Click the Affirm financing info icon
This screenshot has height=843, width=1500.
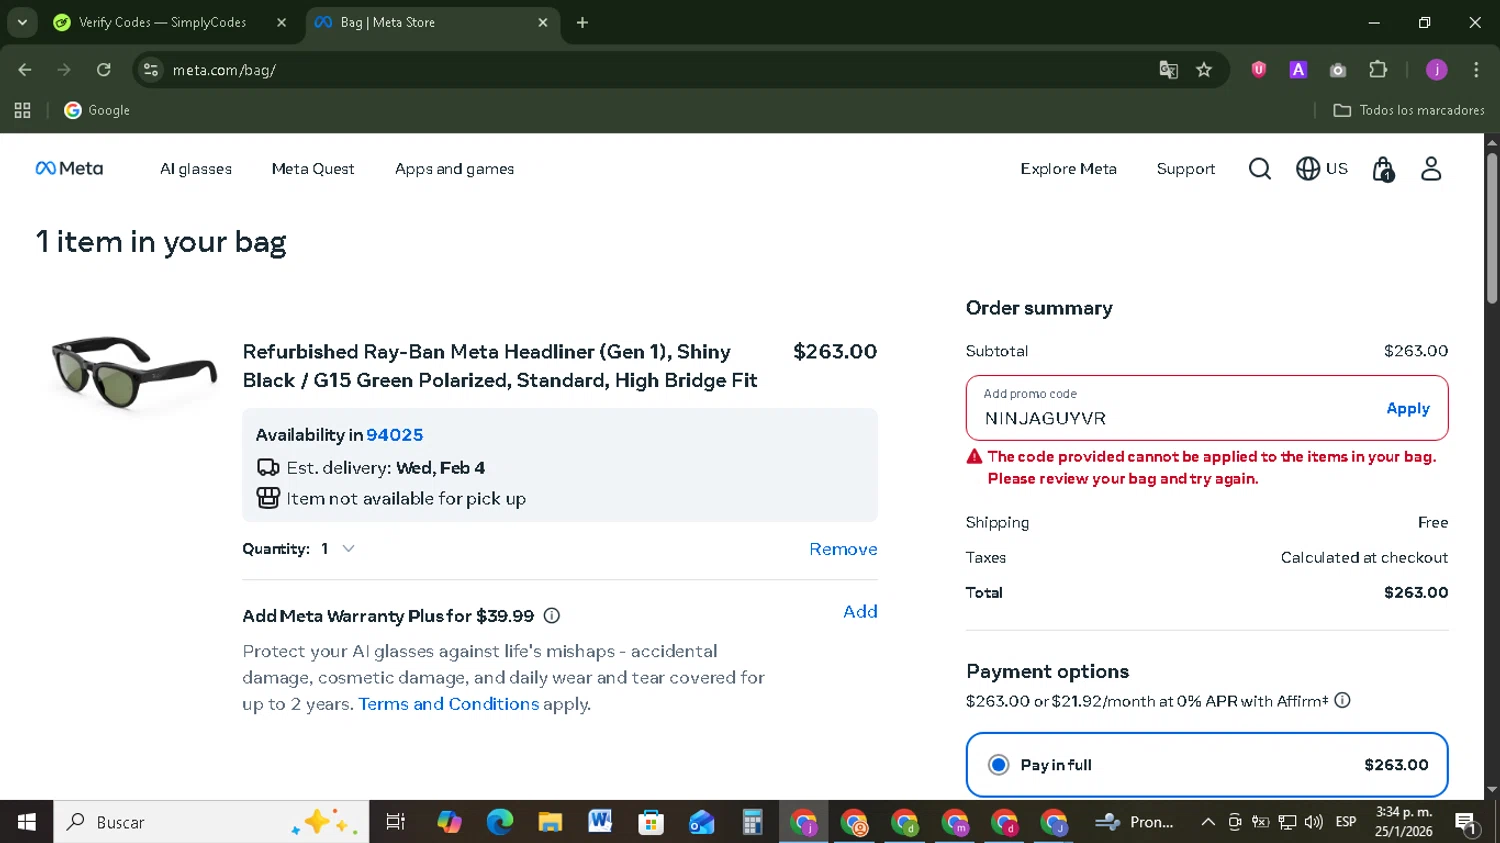click(1343, 701)
